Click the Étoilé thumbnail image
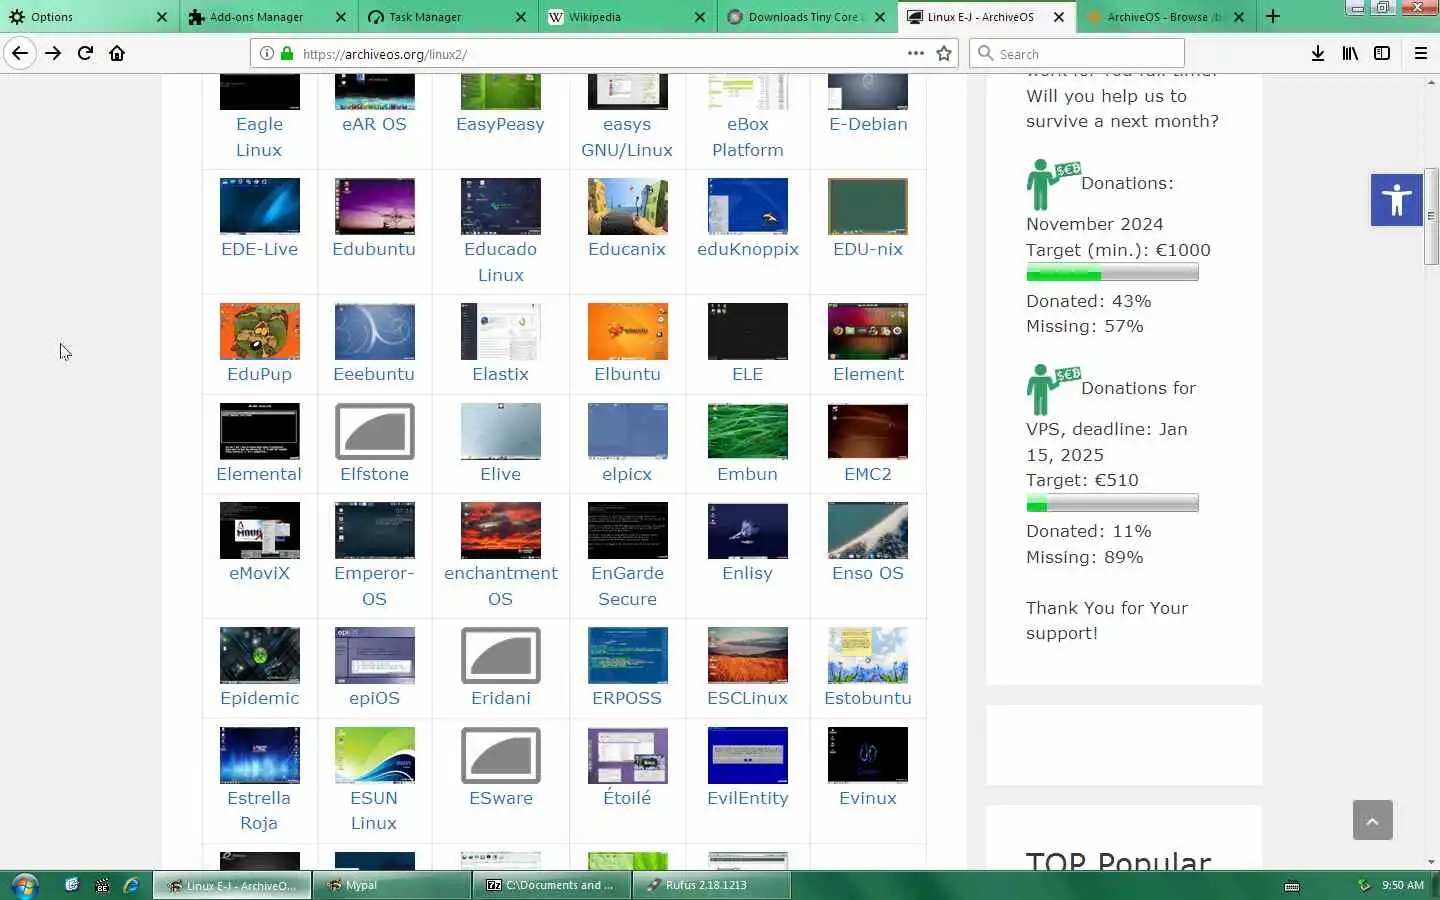The image size is (1440, 900). (627, 755)
